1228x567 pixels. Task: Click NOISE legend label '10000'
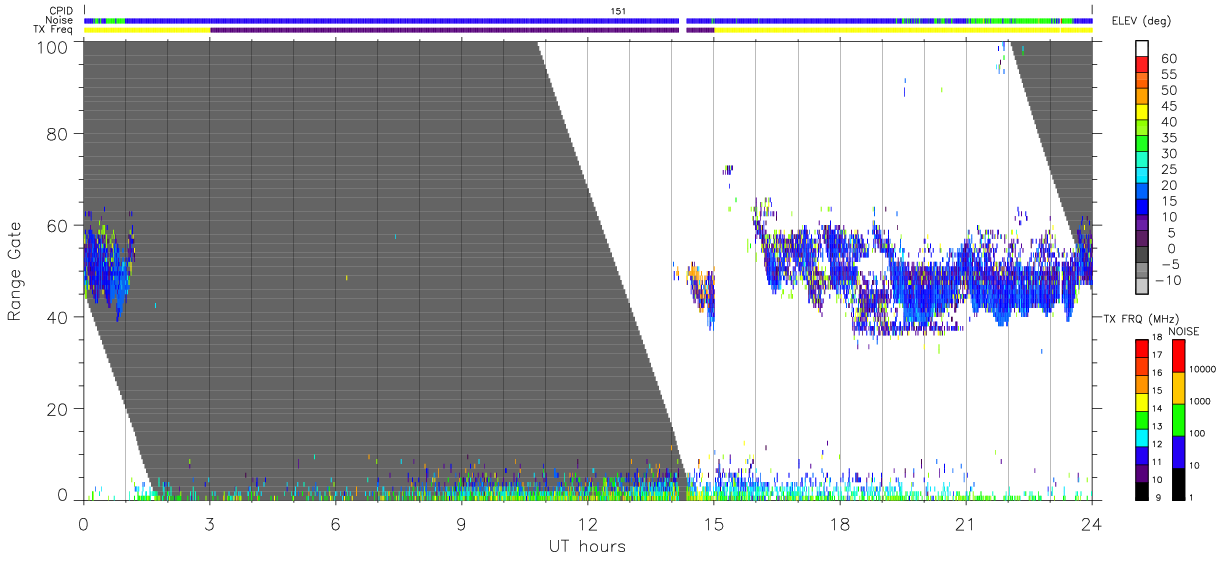(1204, 369)
